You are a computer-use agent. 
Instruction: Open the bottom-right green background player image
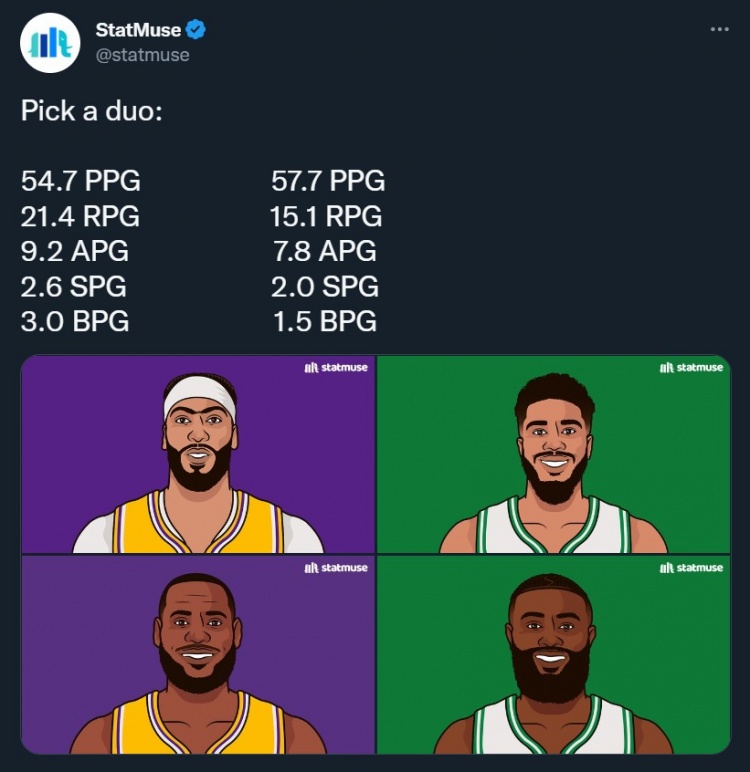point(554,655)
